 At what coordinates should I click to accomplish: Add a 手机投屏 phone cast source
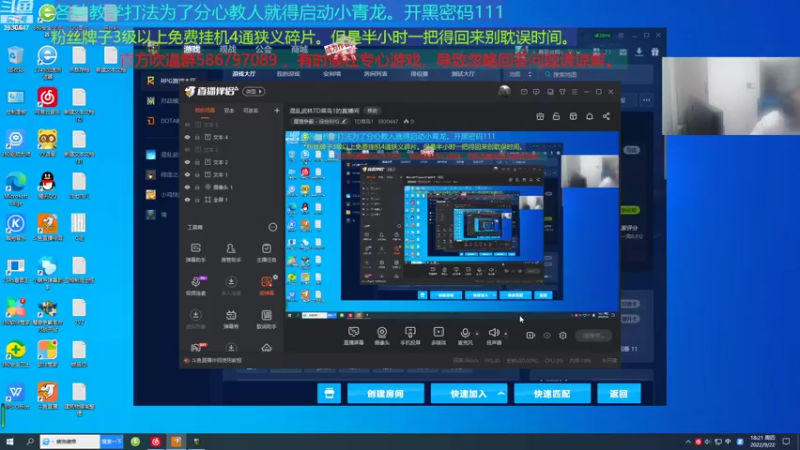coord(410,336)
